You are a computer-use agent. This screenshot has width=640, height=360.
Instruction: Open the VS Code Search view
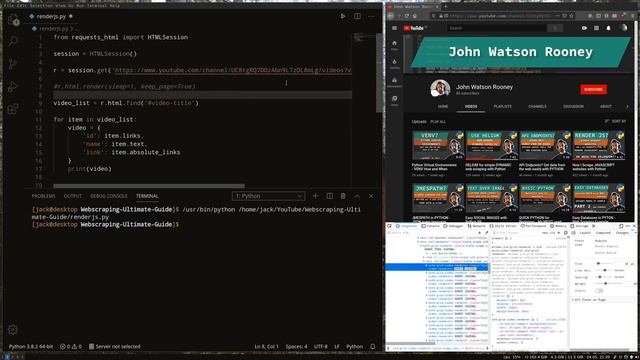[x=13, y=41]
